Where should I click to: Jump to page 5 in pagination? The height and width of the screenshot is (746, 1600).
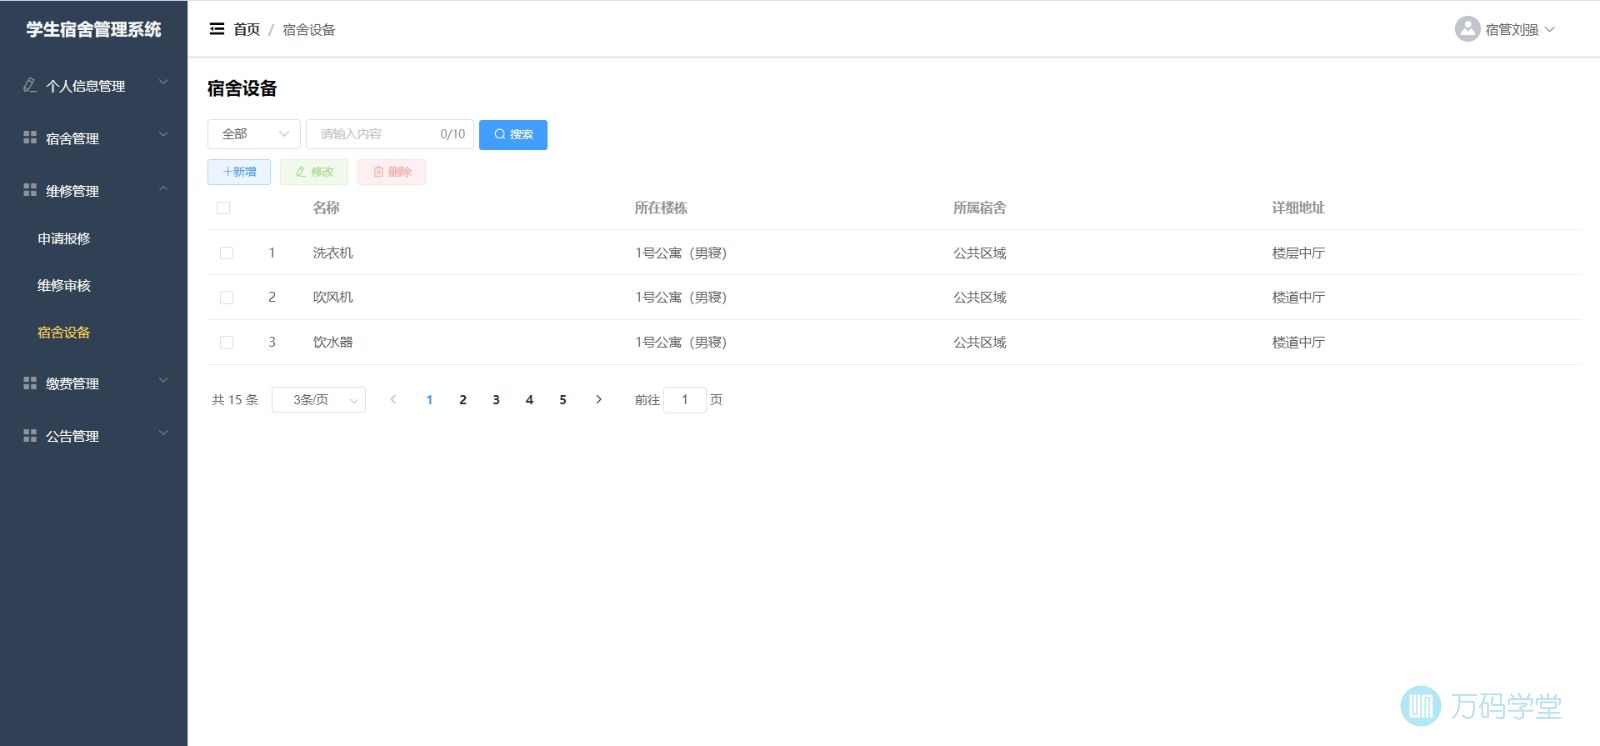[x=563, y=400]
